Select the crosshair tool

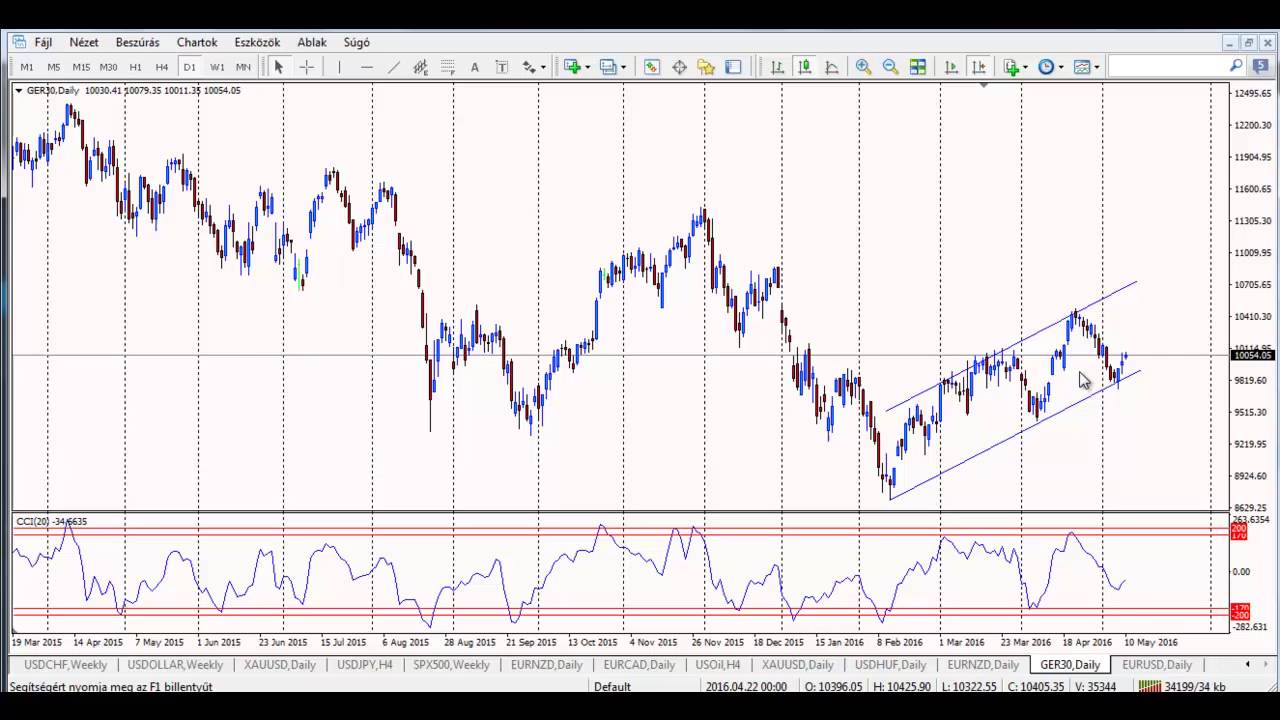coord(307,67)
